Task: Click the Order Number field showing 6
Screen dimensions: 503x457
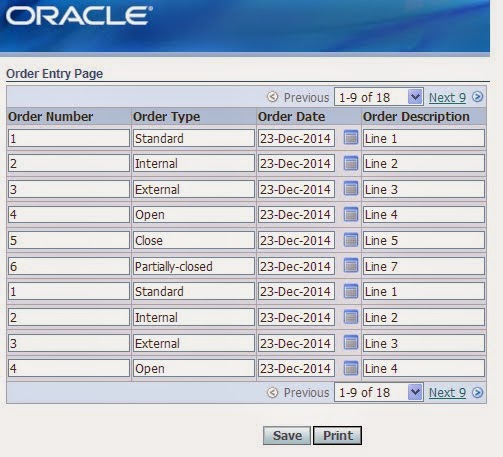Action: pyautogui.click(x=69, y=266)
